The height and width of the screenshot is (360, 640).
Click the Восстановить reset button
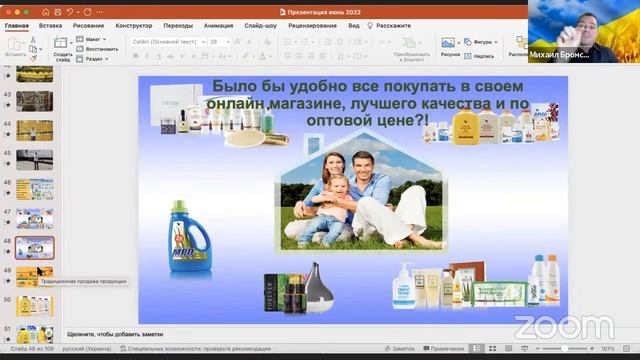tap(97, 49)
